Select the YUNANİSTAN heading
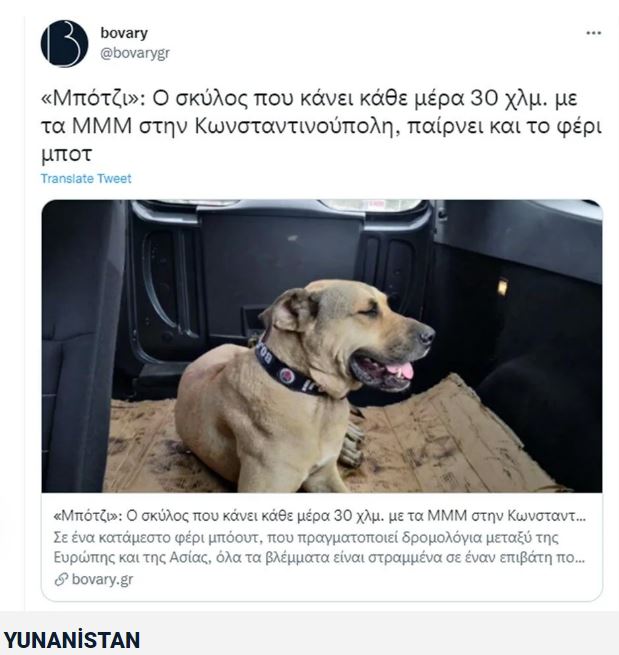 point(71,640)
